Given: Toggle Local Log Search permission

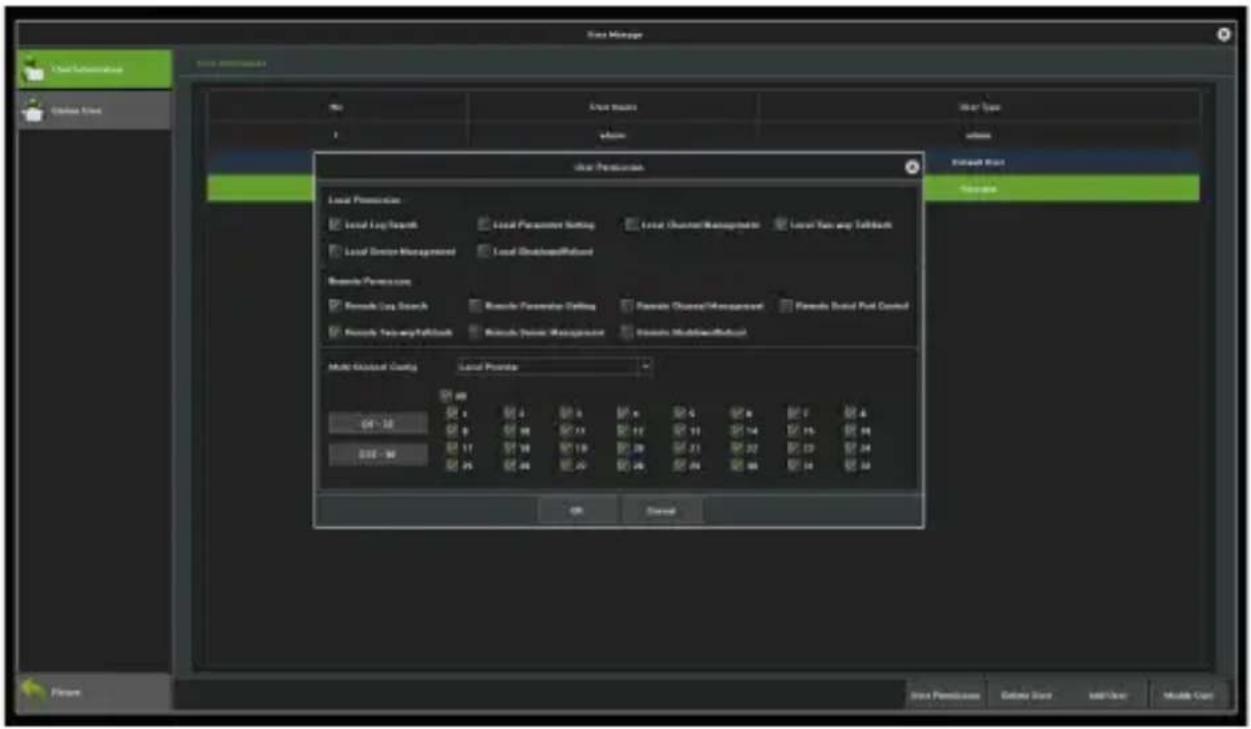Looking at the screenshot, I should (335, 225).
